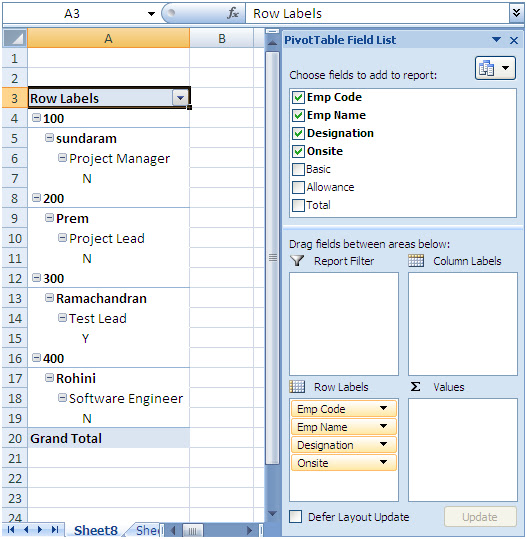Collapse the 100 group

click(36, 118)
